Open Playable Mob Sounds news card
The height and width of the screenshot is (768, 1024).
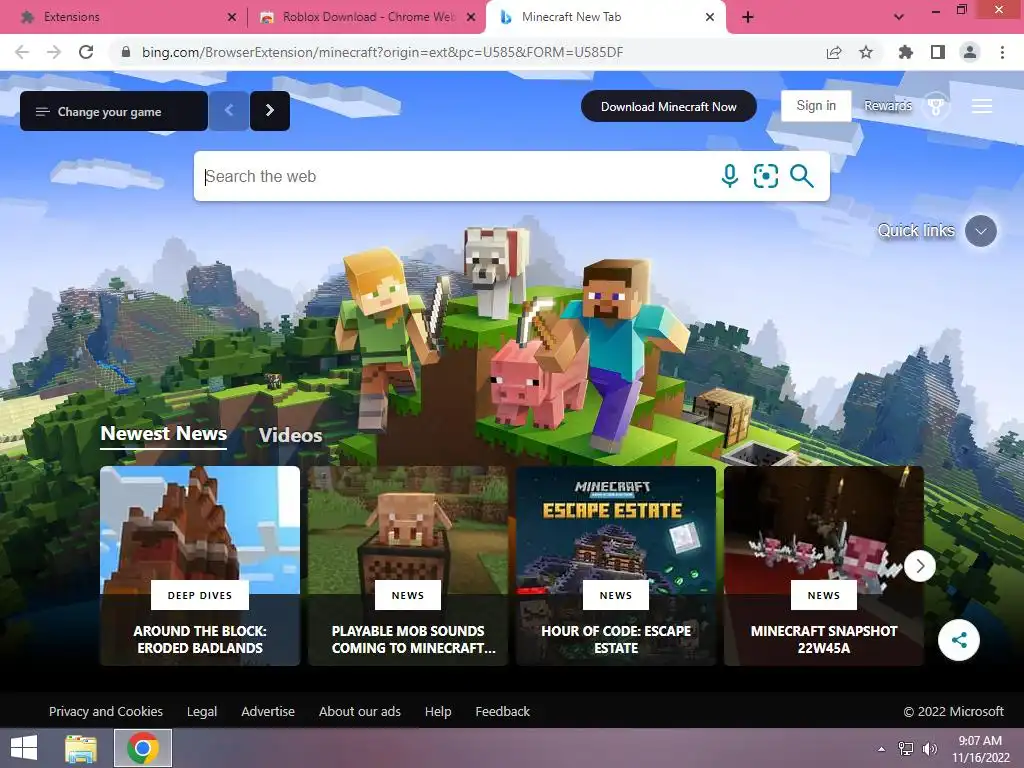(408, 566)
